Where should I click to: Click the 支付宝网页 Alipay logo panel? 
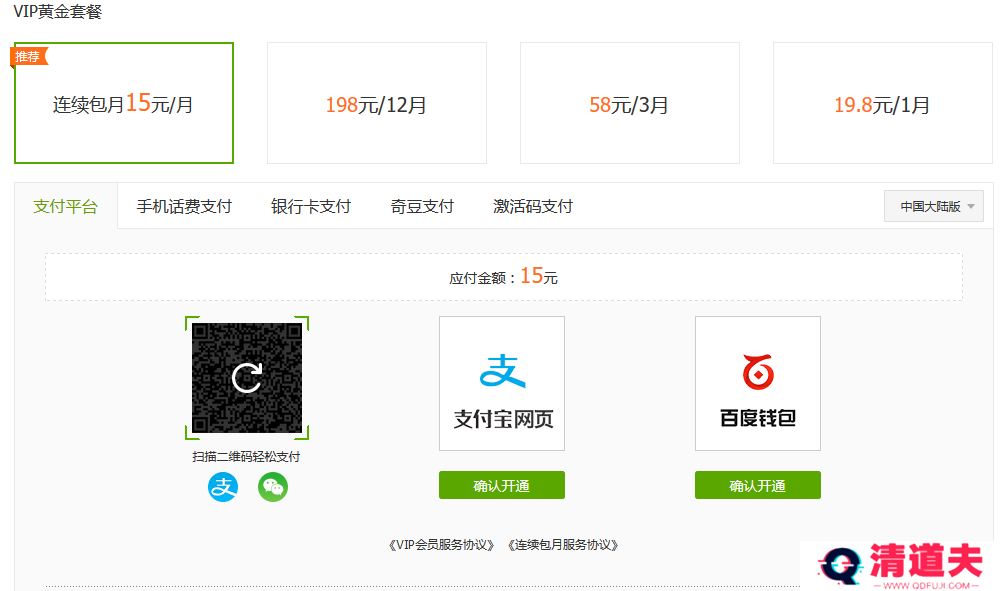(x=501, y=383)
